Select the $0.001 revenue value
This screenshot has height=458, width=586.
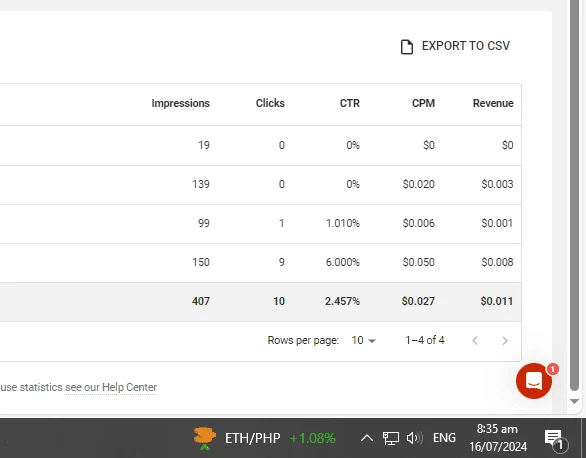coord(497,223)
